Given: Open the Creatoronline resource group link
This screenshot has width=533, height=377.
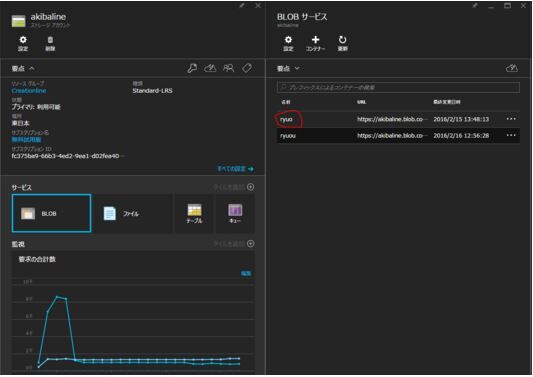Looking at the screenshot, I should (29, 91).
